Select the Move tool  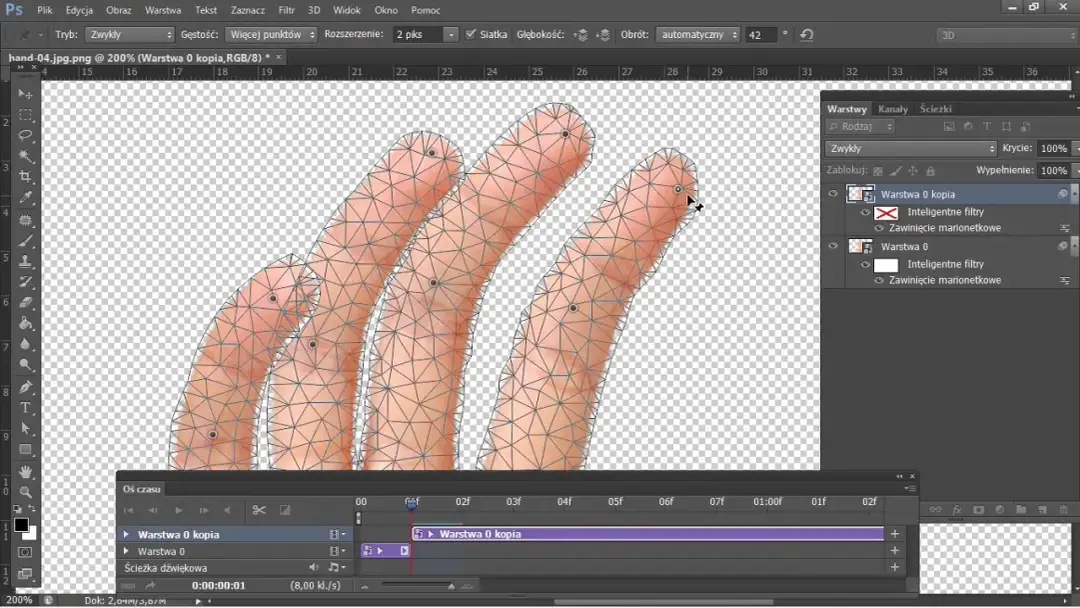pos(26,92)
